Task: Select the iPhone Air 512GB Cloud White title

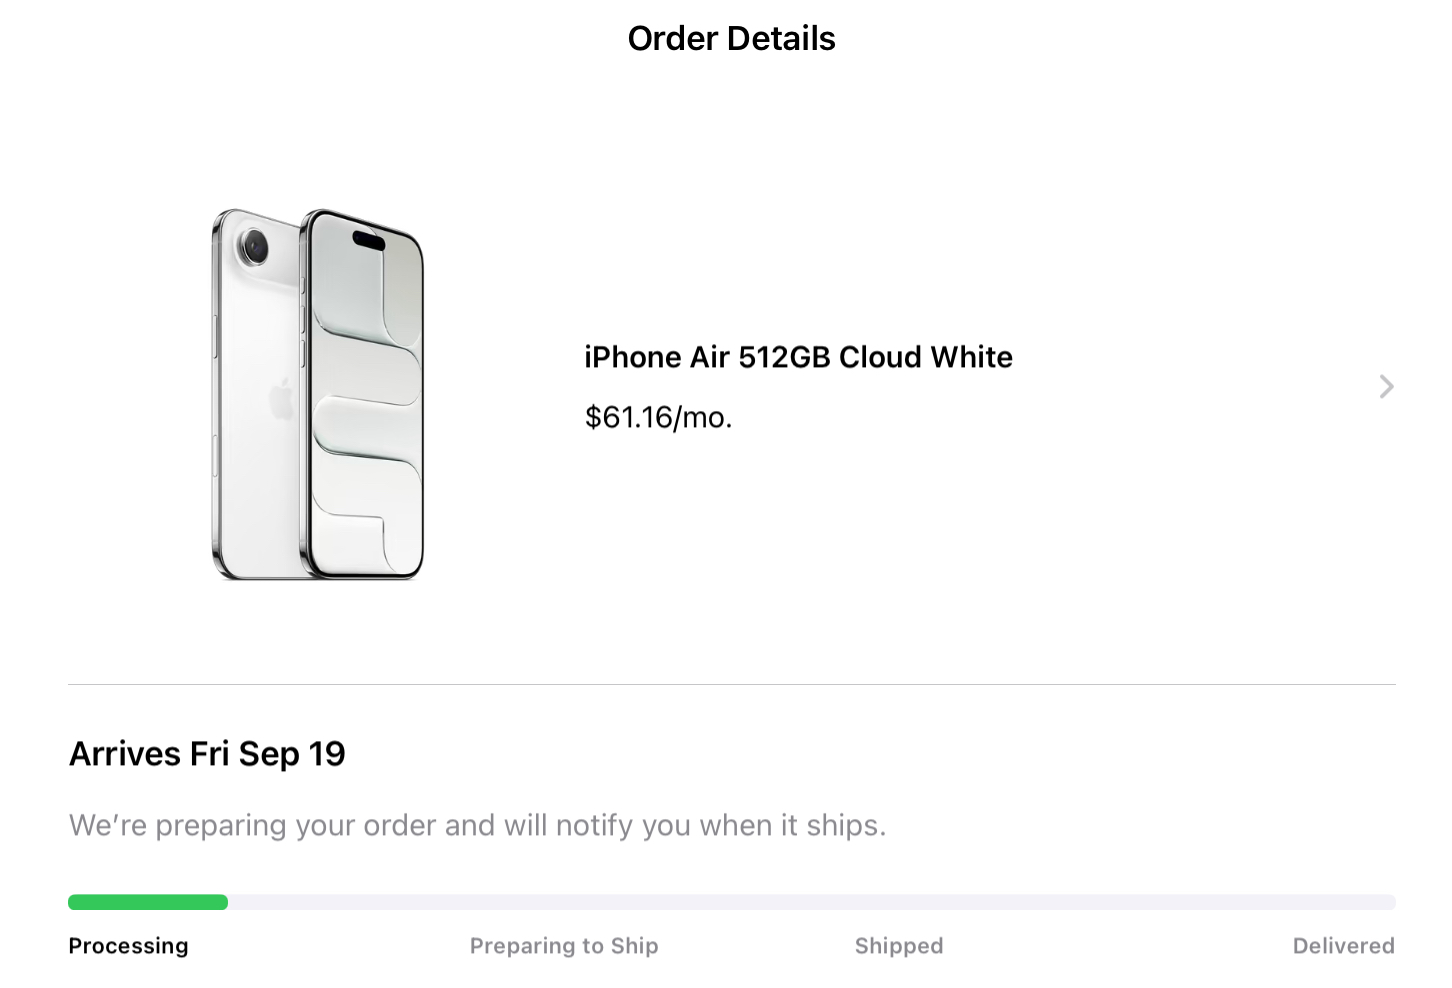Action: (x=798, y=357)
